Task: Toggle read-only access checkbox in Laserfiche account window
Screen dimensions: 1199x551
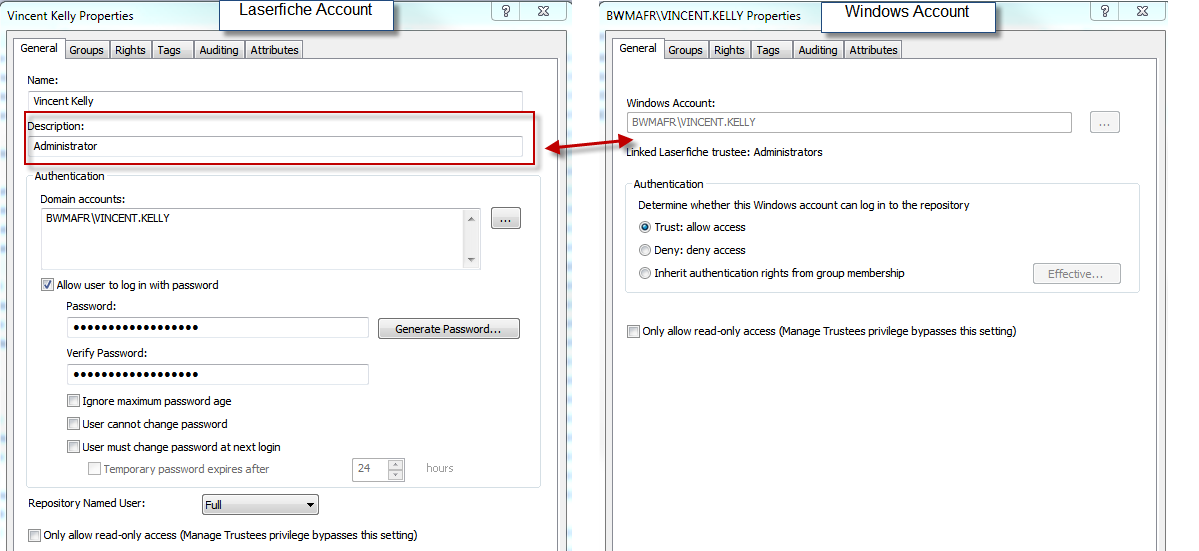Action: pyautogui.click(x=34, y=535)
